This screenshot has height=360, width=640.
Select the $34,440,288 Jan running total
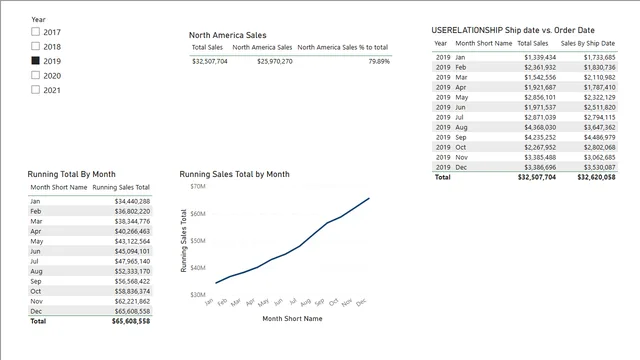point(132,201)
